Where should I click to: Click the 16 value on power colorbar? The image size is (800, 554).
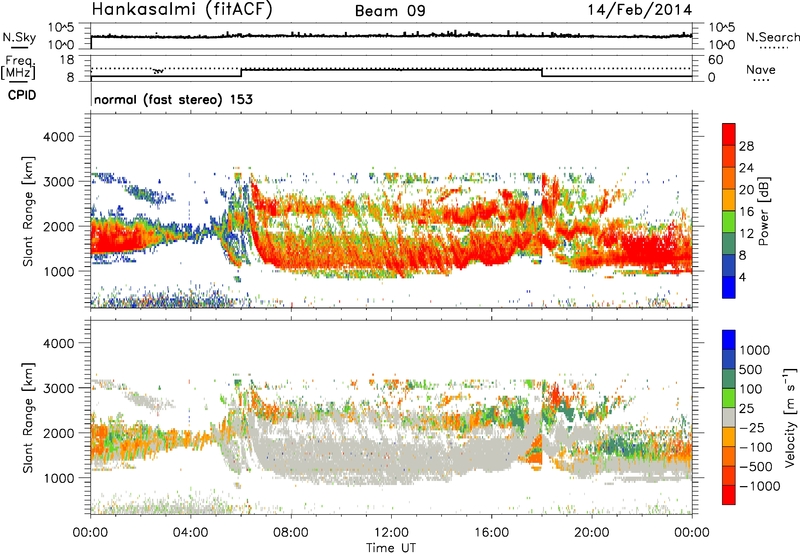pos(746,212)
